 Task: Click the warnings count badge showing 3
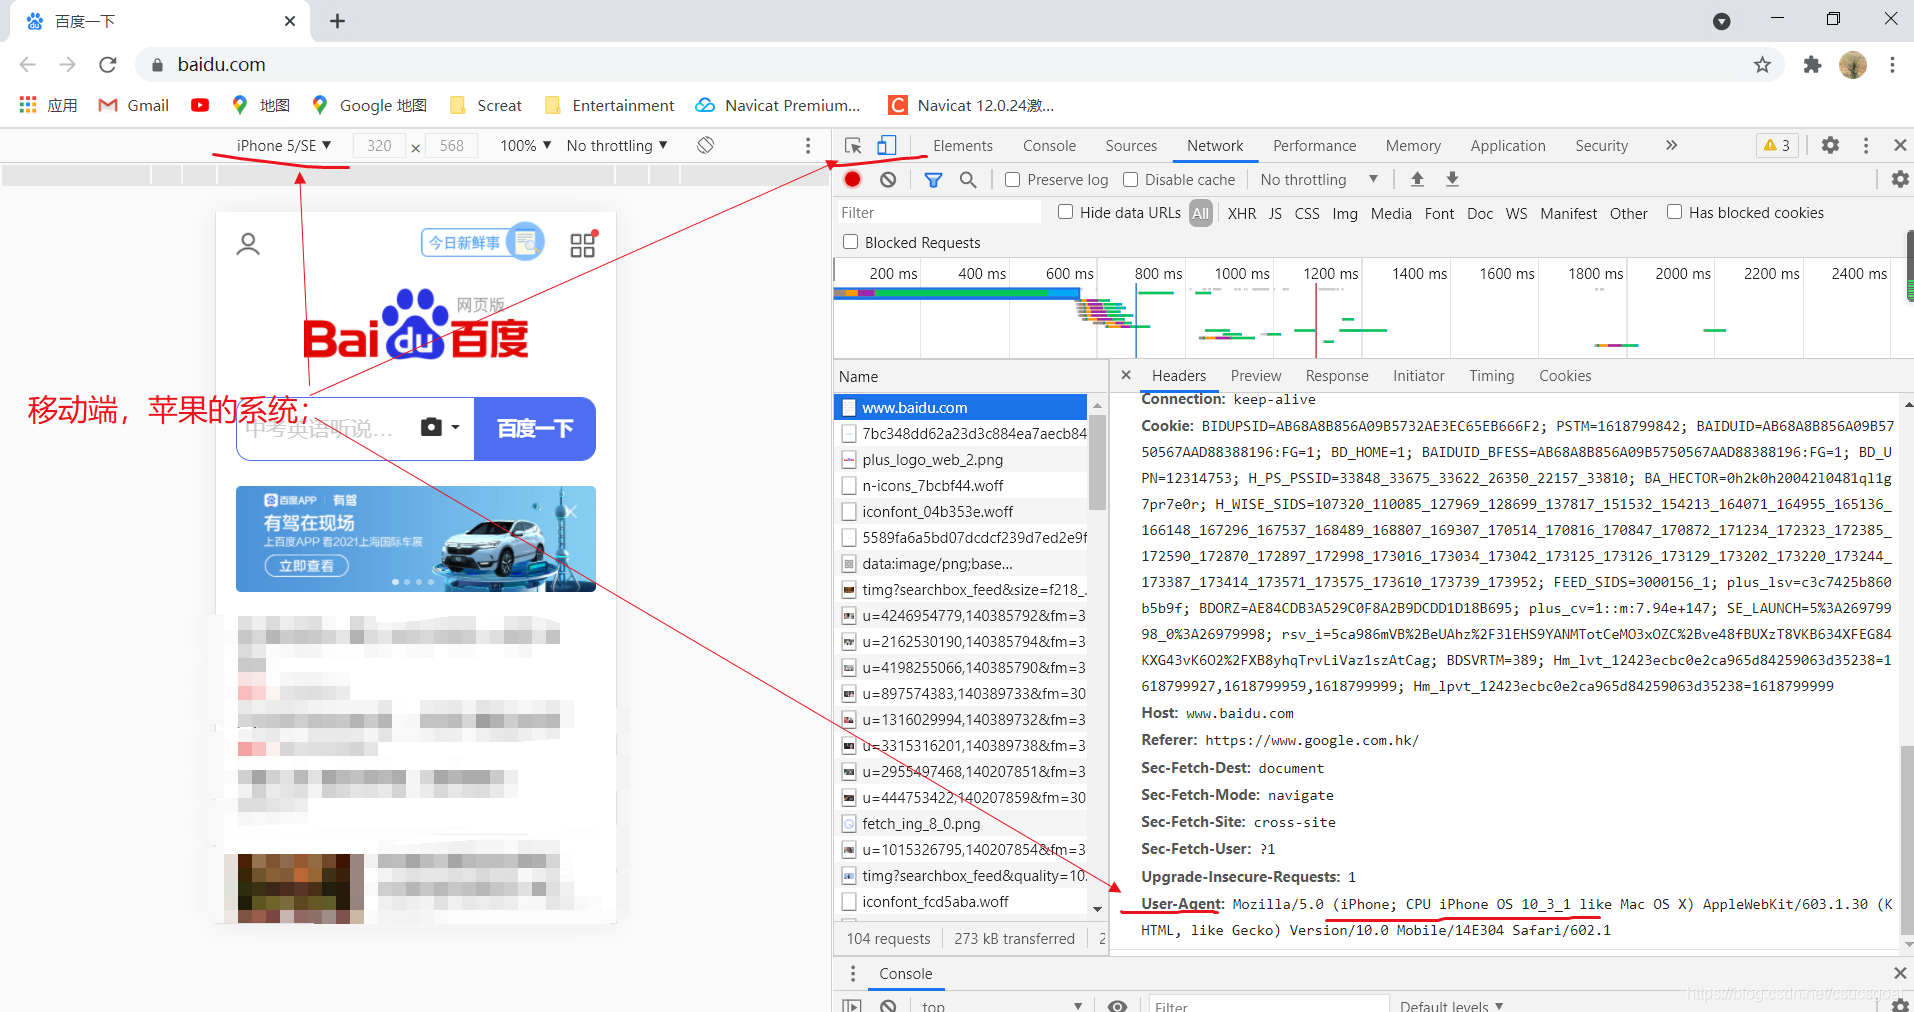[1777, 145]
